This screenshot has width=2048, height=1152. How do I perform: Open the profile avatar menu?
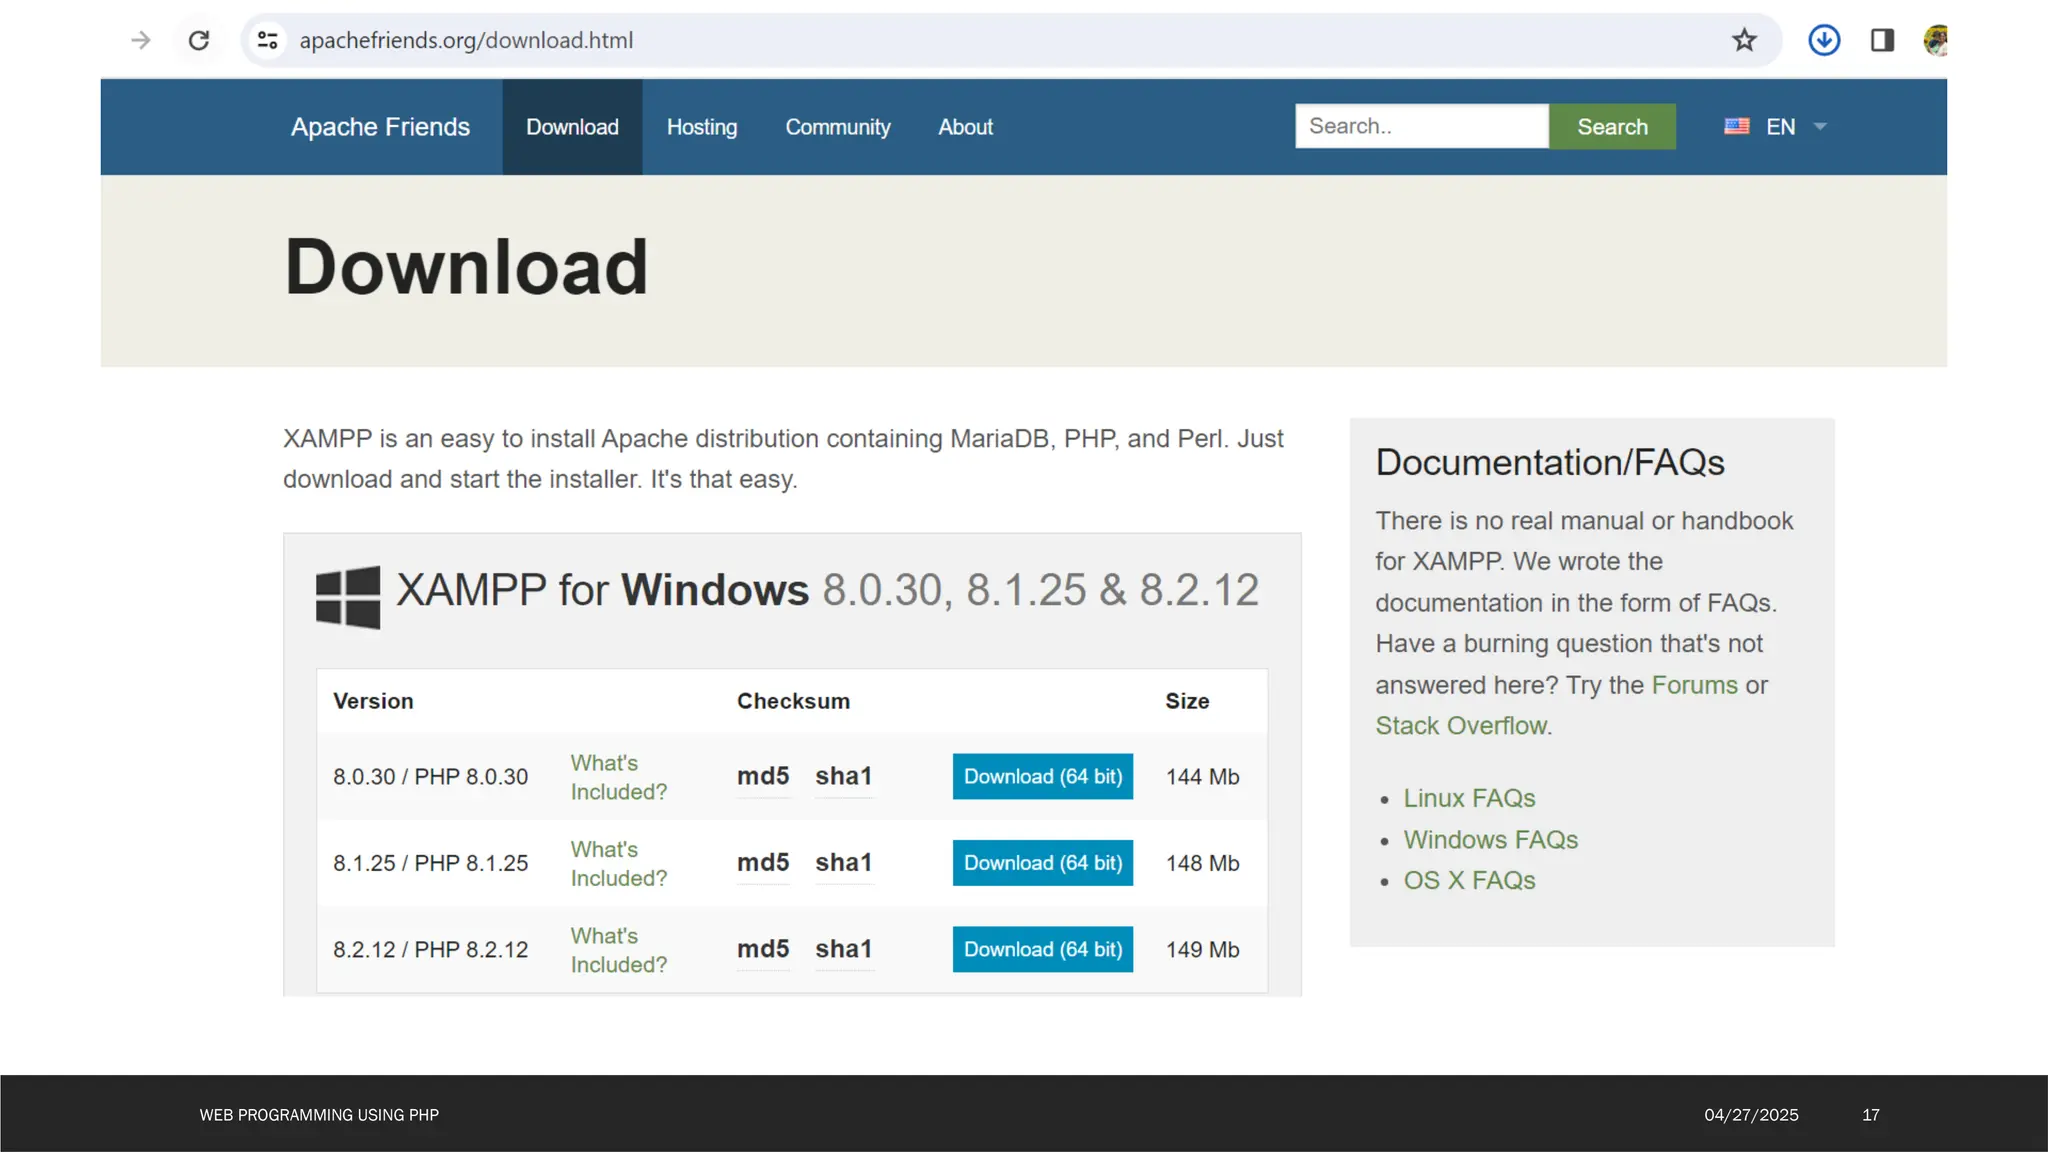[x=1935, y=40]
